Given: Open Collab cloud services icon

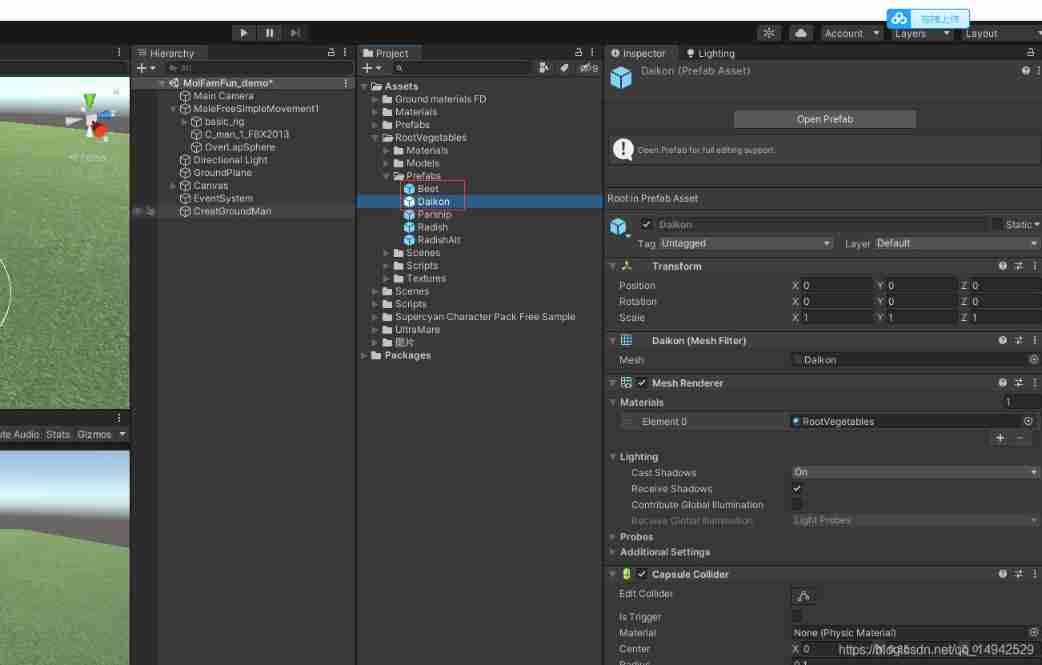Looking at the screenshot, I should coord(801,33).
